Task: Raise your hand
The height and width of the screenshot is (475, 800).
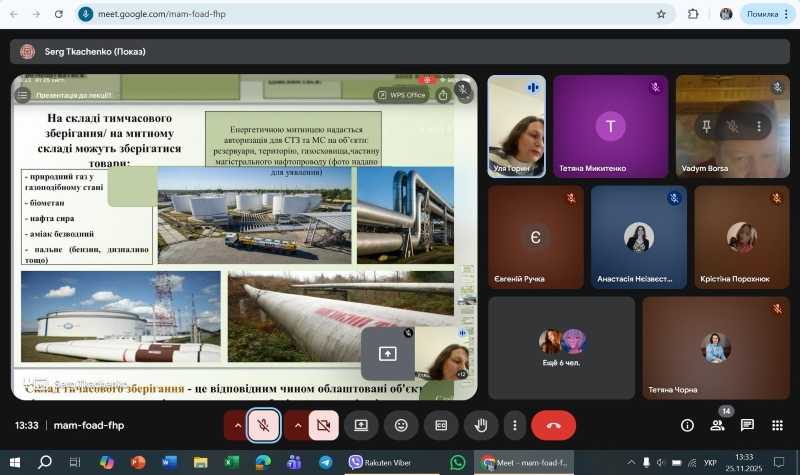Action: pos(480,425)
